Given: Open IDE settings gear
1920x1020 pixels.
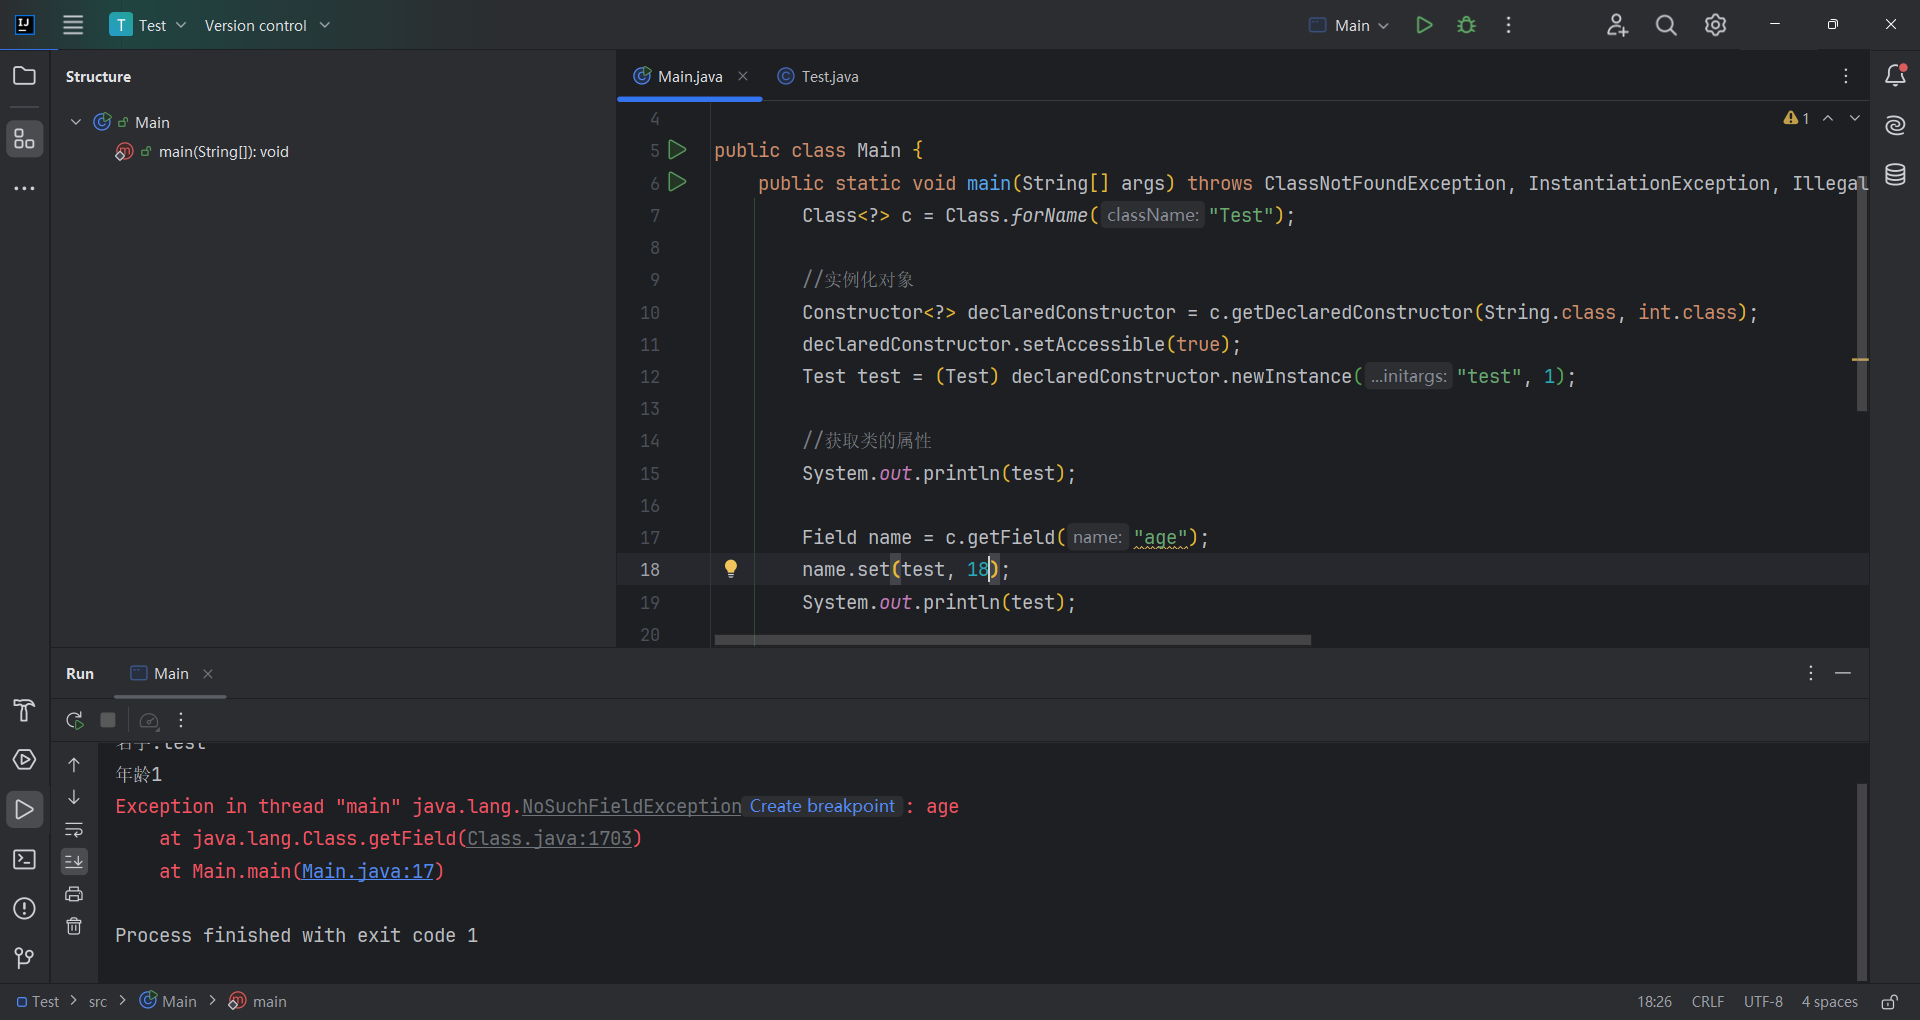Looking at the screenshot, I should [x=1715, y=25].
